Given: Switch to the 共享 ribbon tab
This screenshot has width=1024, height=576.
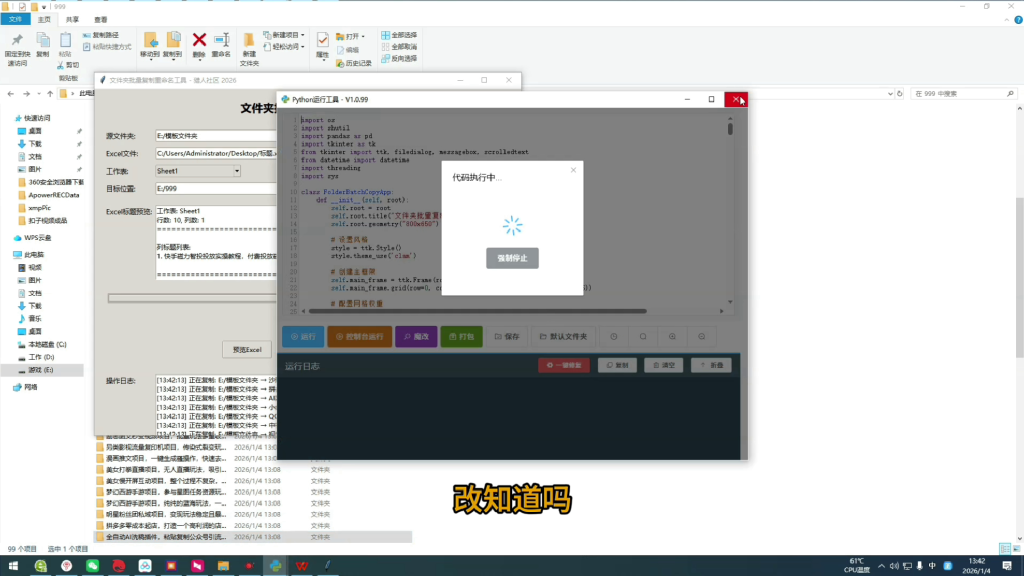Looking at the screenshot, I should 71,19.
